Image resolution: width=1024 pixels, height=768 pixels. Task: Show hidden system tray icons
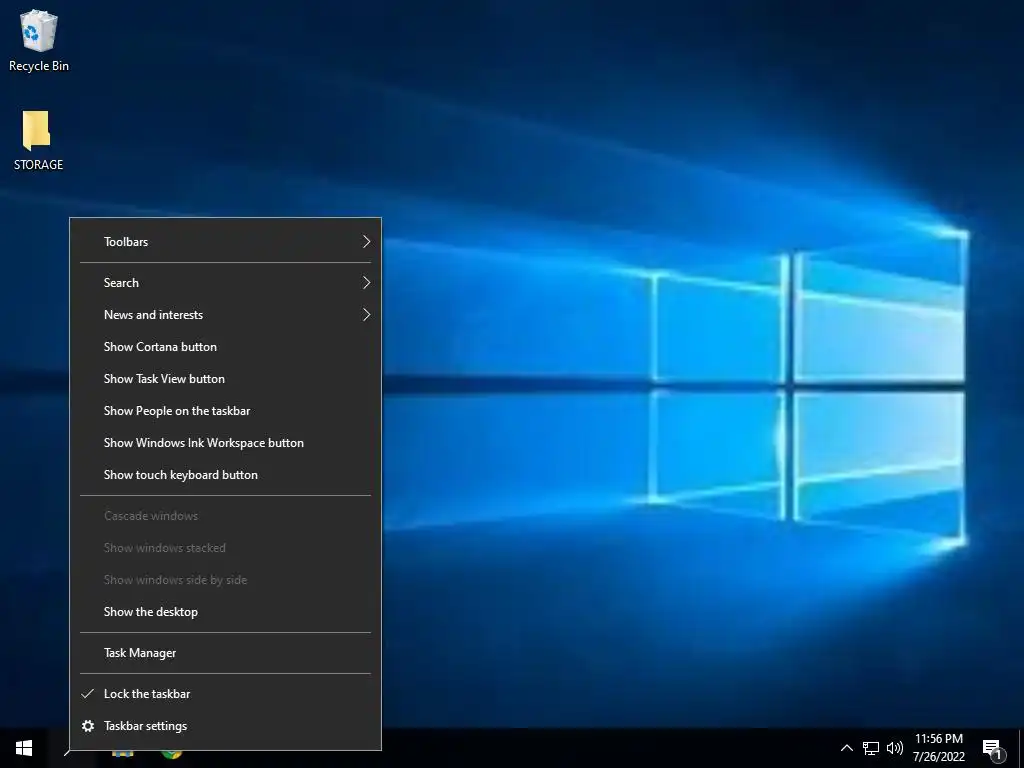(846, 748)
